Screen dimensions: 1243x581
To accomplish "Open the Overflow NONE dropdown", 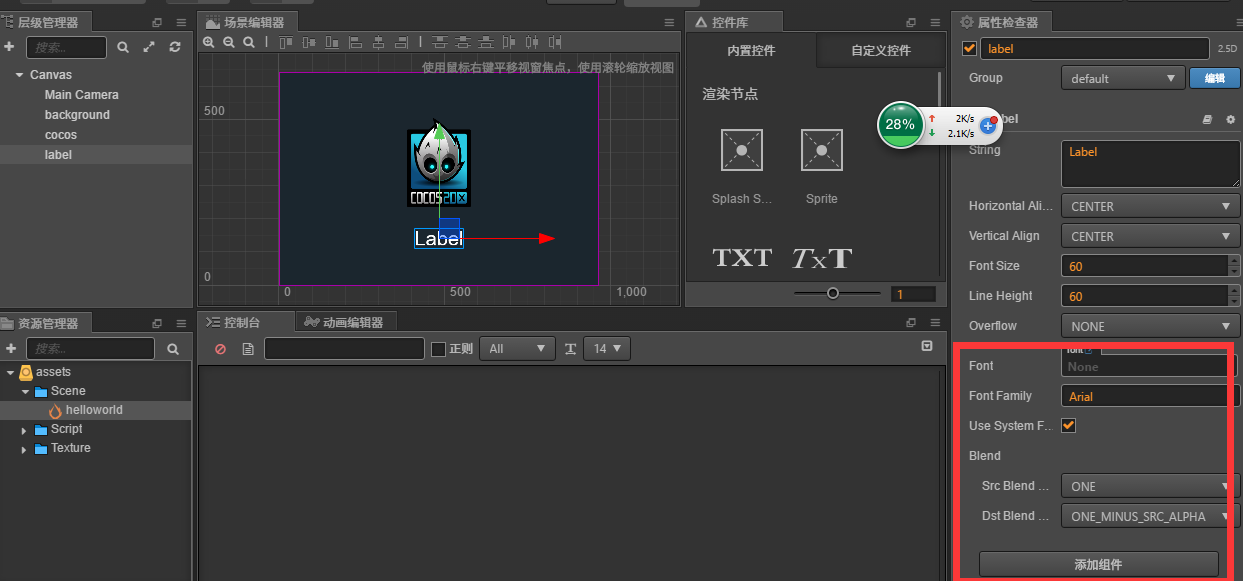I will click(1150, 326).
